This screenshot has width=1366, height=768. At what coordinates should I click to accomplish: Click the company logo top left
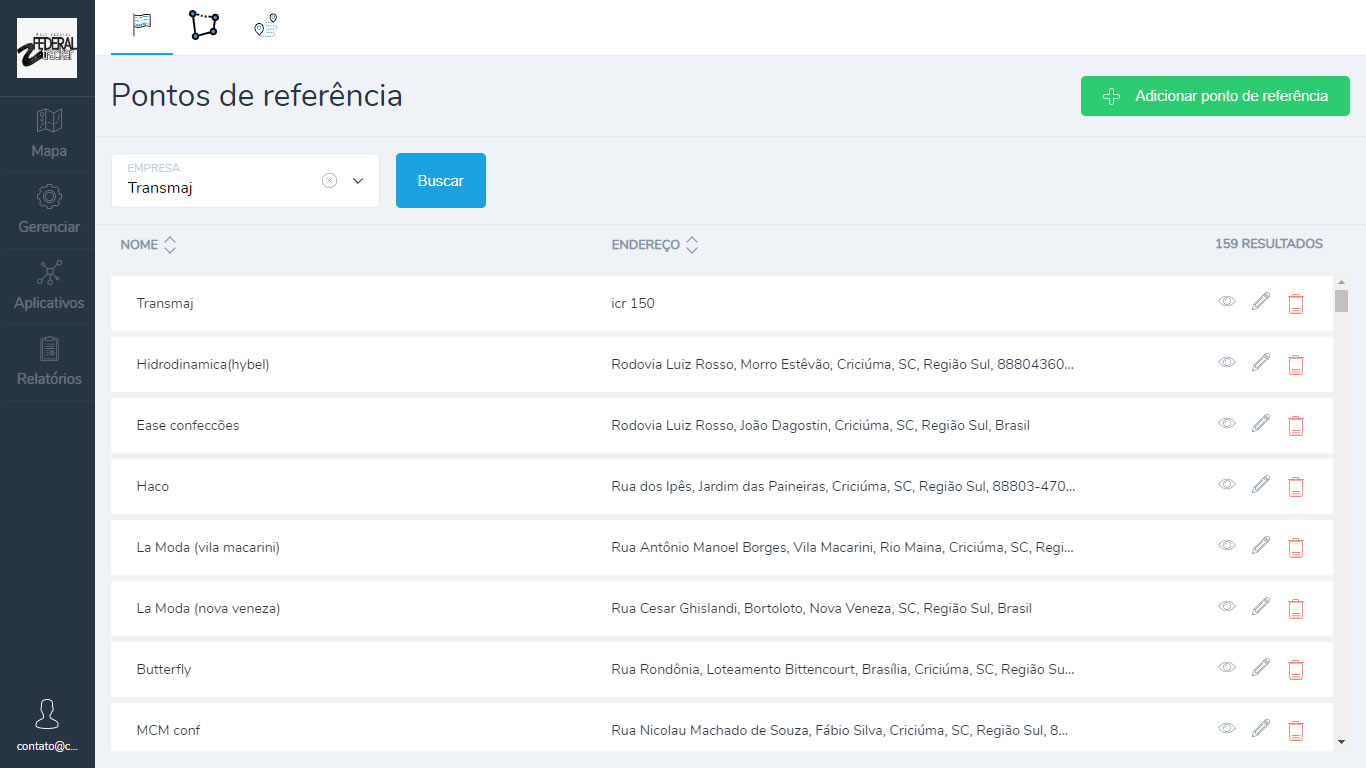(47, 48)
